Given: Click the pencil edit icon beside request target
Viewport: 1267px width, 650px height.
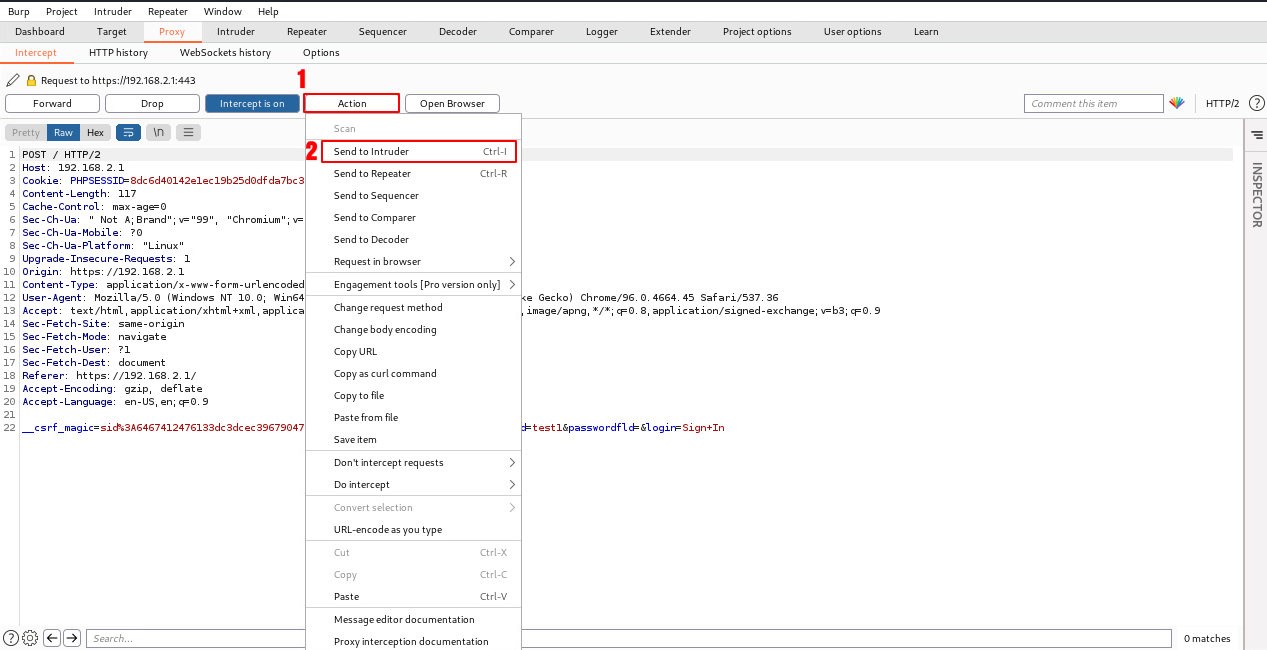Looking at the screenshot, I should coord(13,80).
